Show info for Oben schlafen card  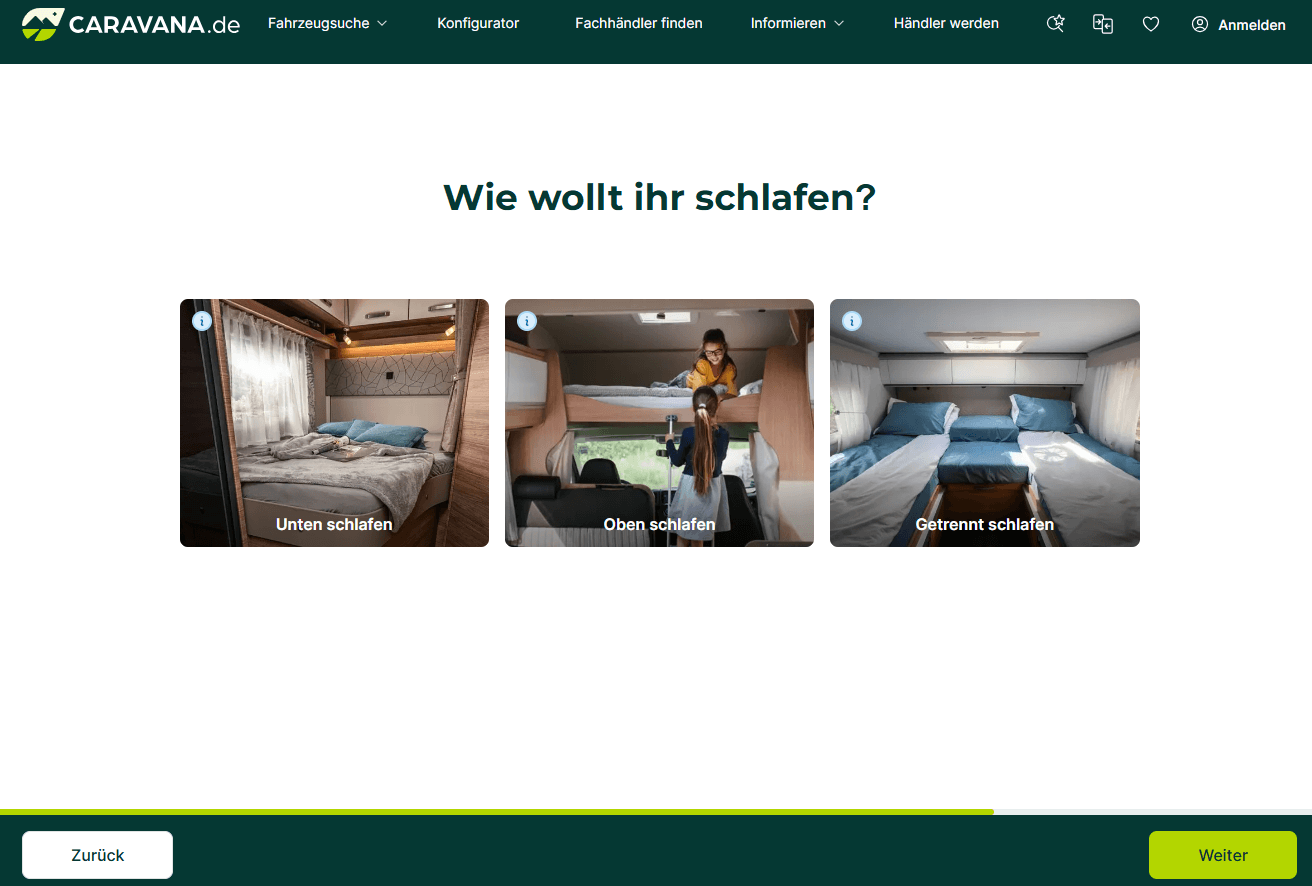(527, 321)
